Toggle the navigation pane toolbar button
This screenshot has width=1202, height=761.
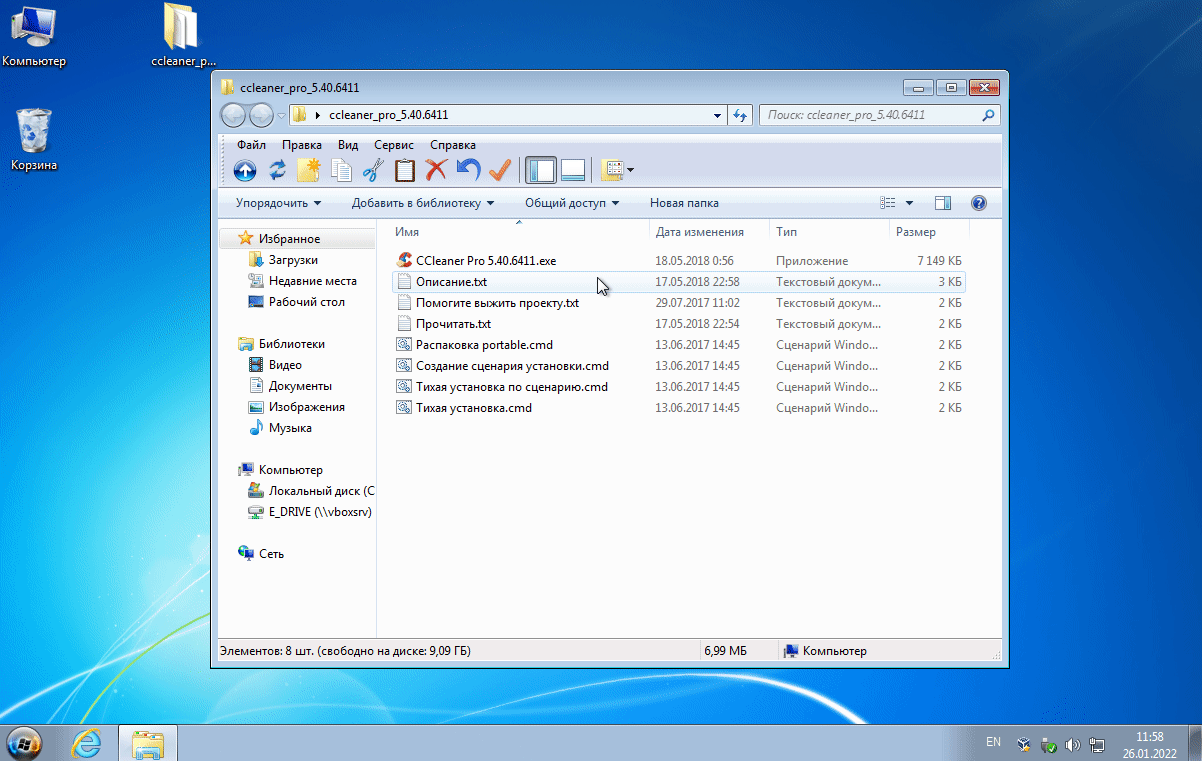[x=541, y=171]
